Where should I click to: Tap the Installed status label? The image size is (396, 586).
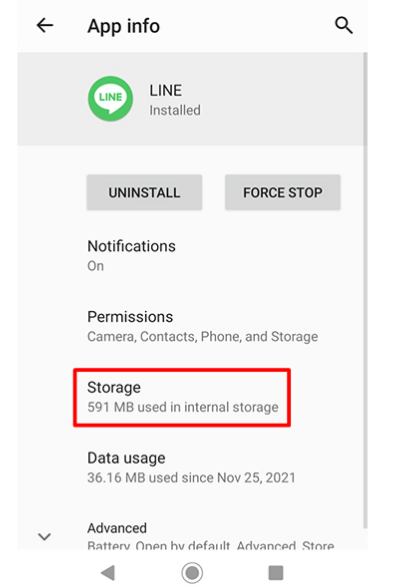[x=175, y=110]
